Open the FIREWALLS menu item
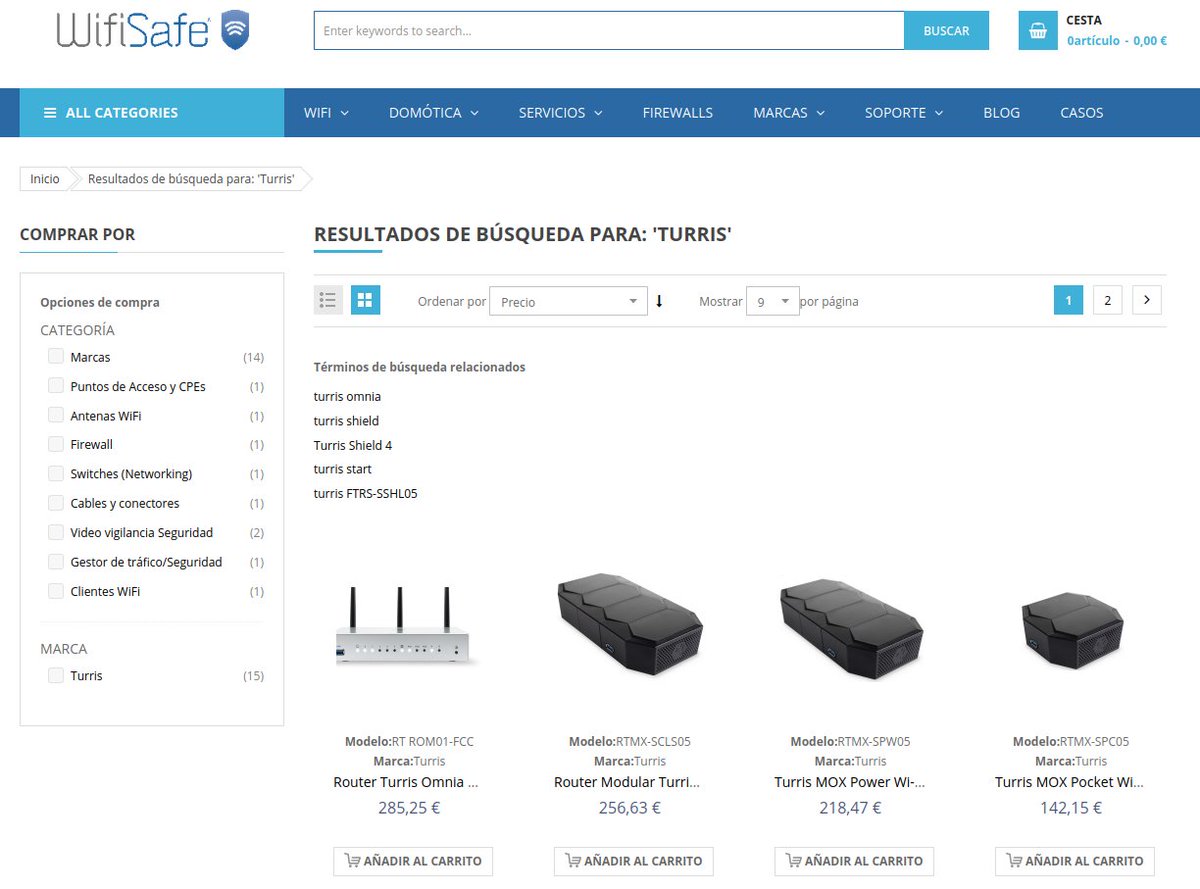This screenshot has height=889, width=1200. [678, 113]
